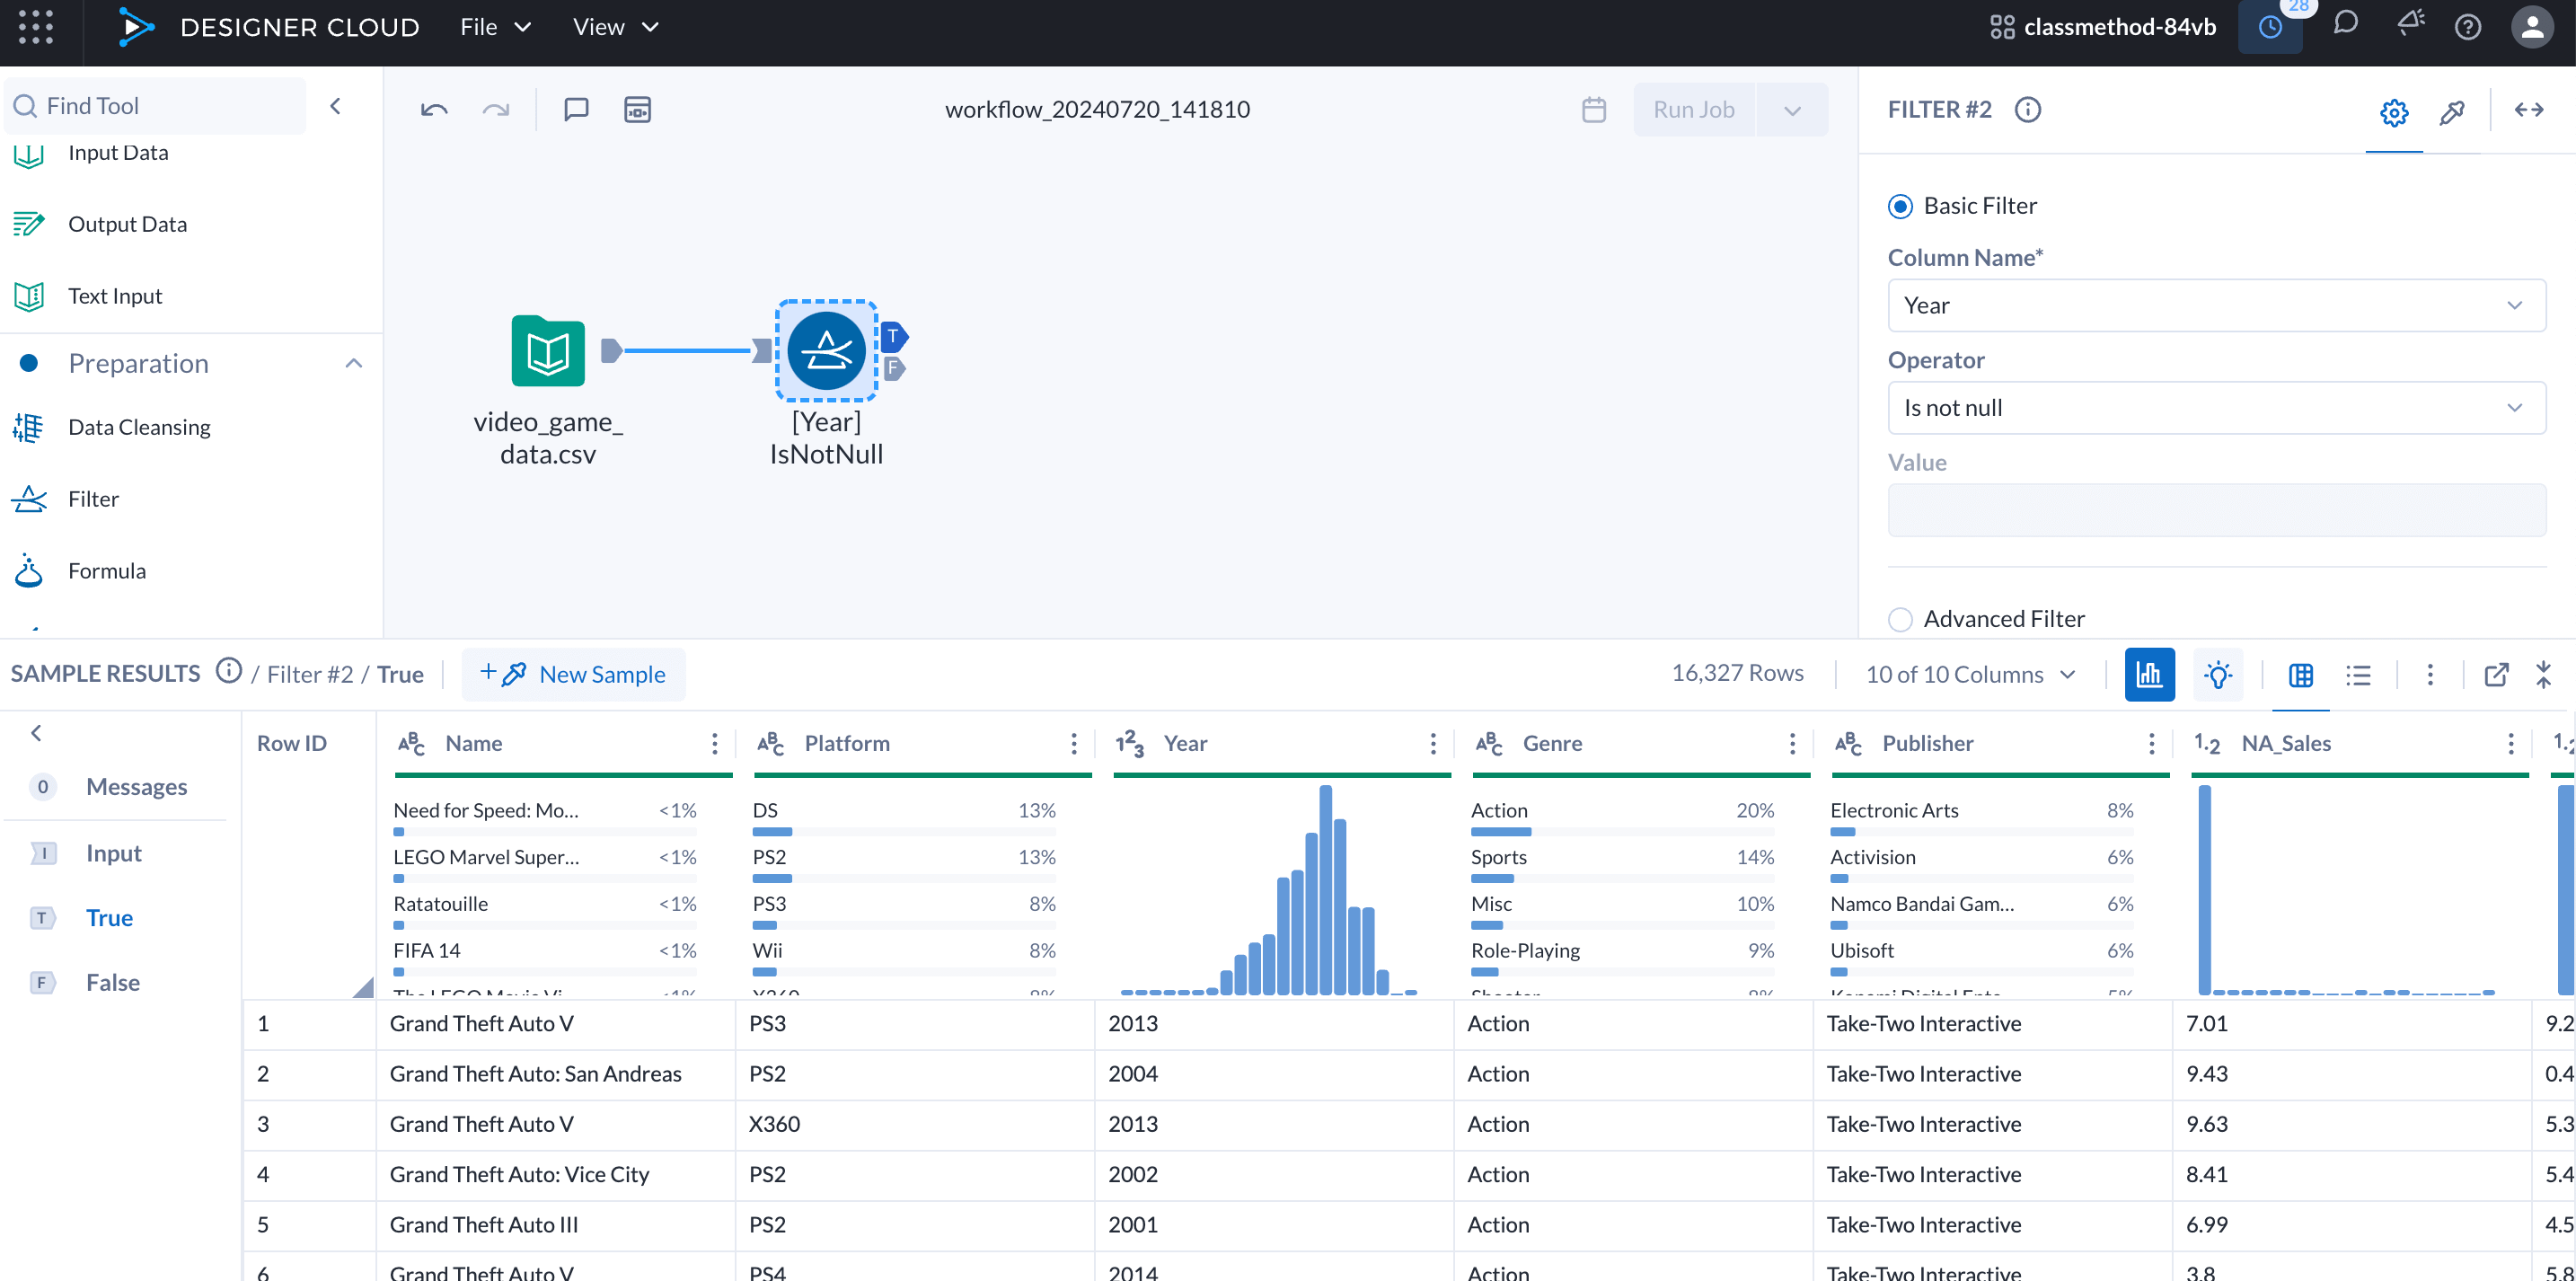The height and width of the screenshot is (1281, 2576).
Task: Click the schedule calendar icon
Action: pyautogui.click(x=1593, y=109)
